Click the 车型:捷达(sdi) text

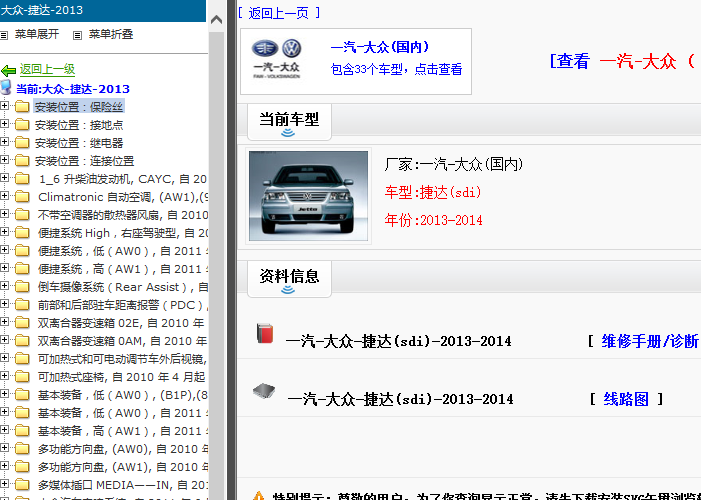[433, 192]
